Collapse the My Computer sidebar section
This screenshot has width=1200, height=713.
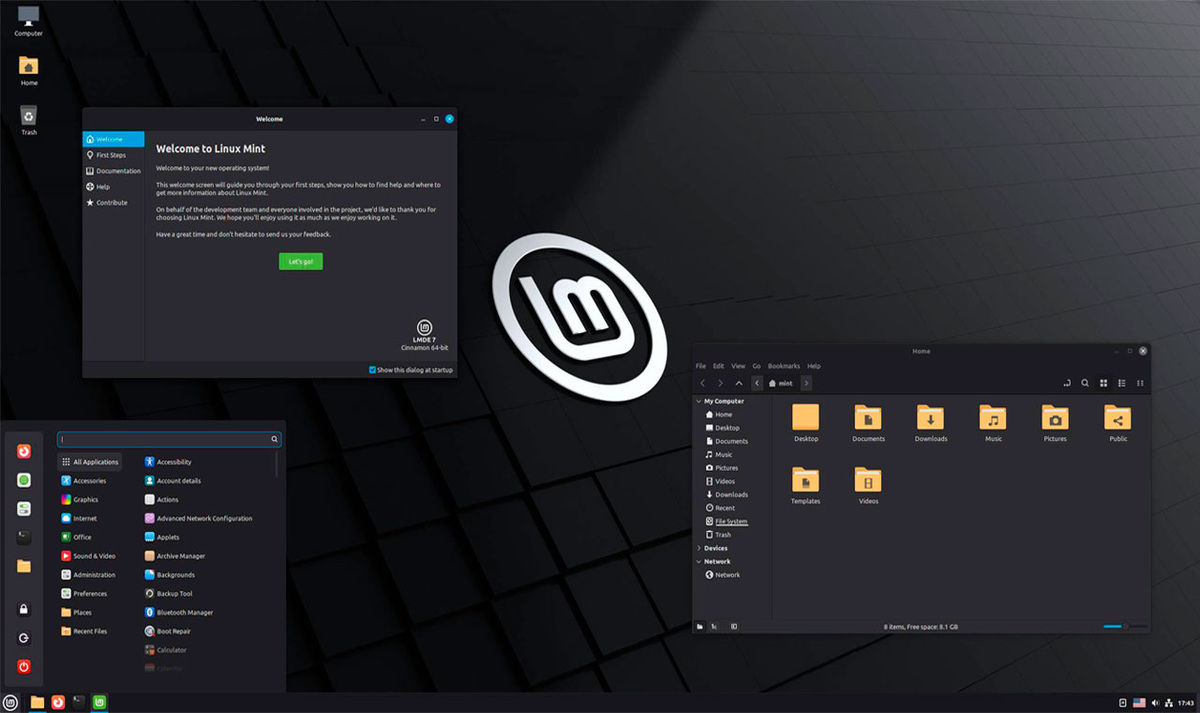(698, 401)
